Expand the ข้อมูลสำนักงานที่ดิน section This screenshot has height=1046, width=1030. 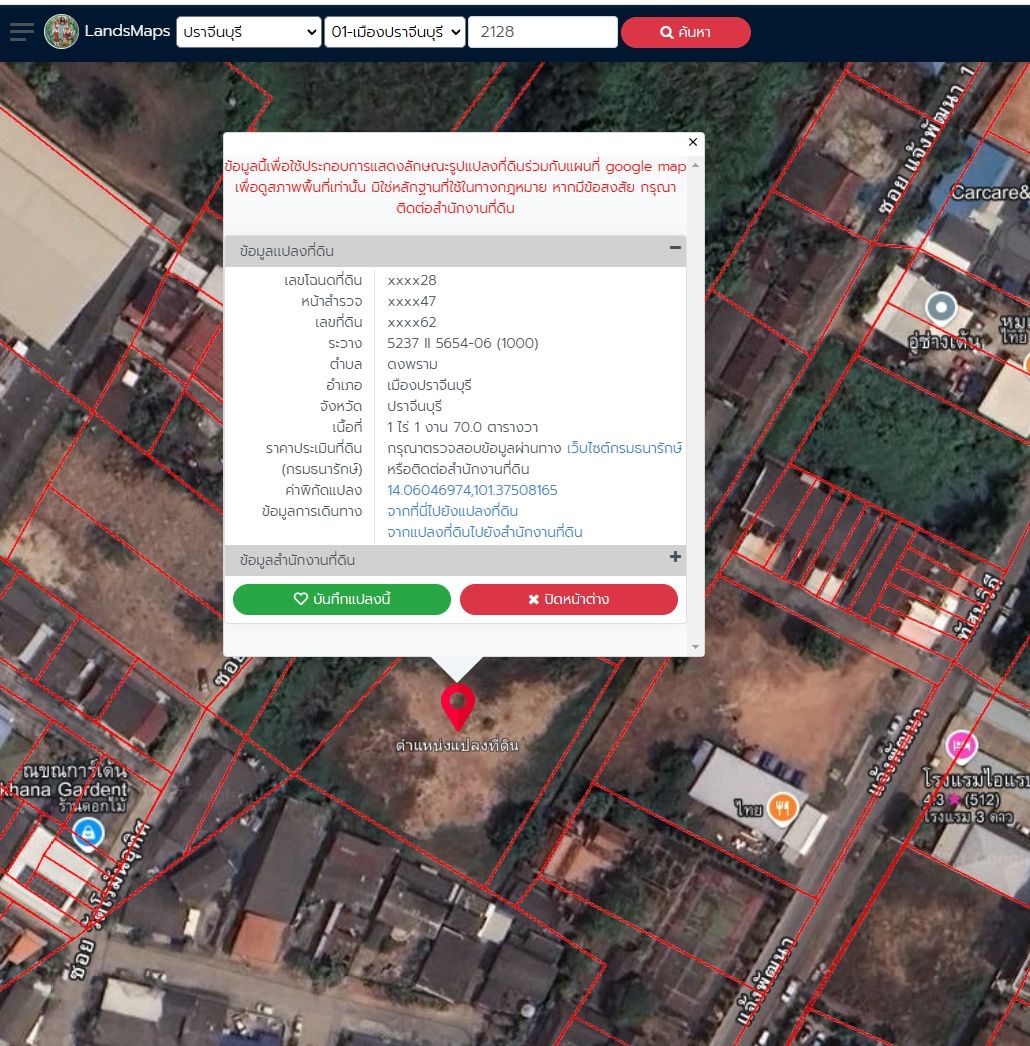tap(675, 556)
